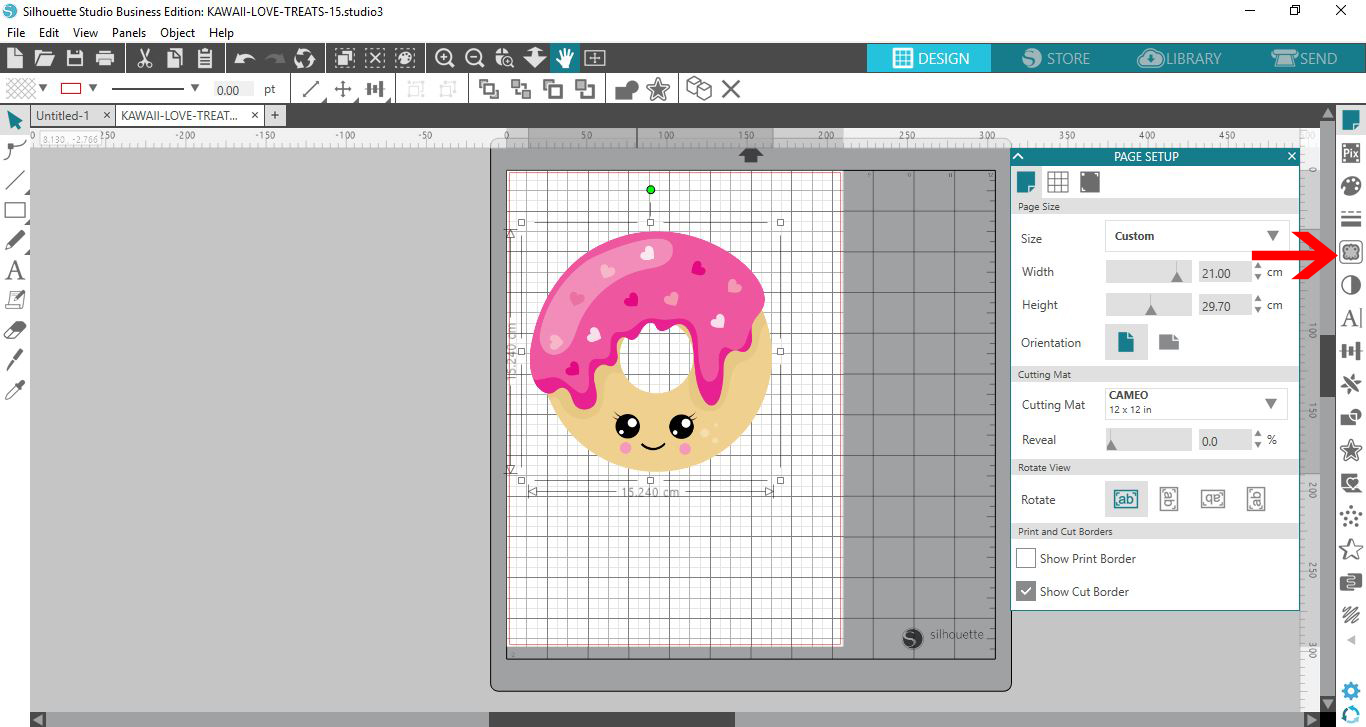This screenshot has height=727, width=1366.
Task: Add a new document tab with plus
Action: (x=274, y=116)
